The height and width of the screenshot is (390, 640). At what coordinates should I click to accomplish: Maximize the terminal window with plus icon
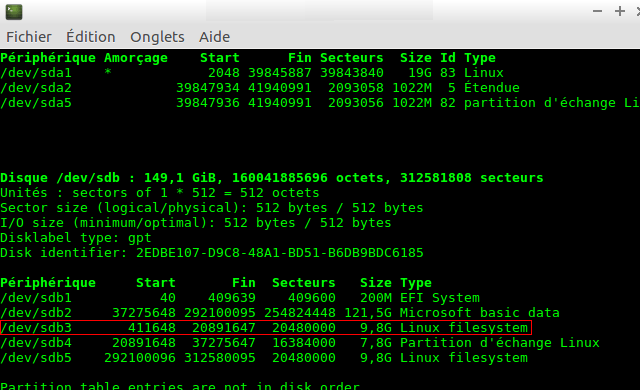point(620,11)
